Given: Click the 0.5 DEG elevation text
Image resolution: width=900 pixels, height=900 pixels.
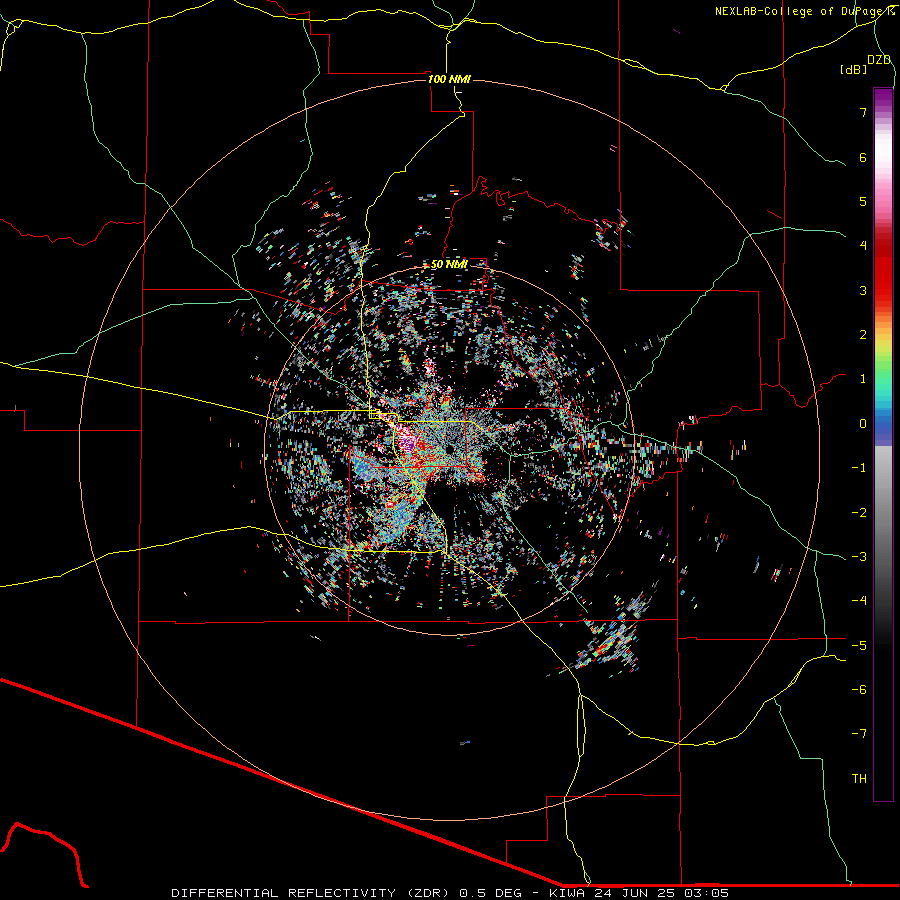Looking at the screenshot, I should pos(491,893).
